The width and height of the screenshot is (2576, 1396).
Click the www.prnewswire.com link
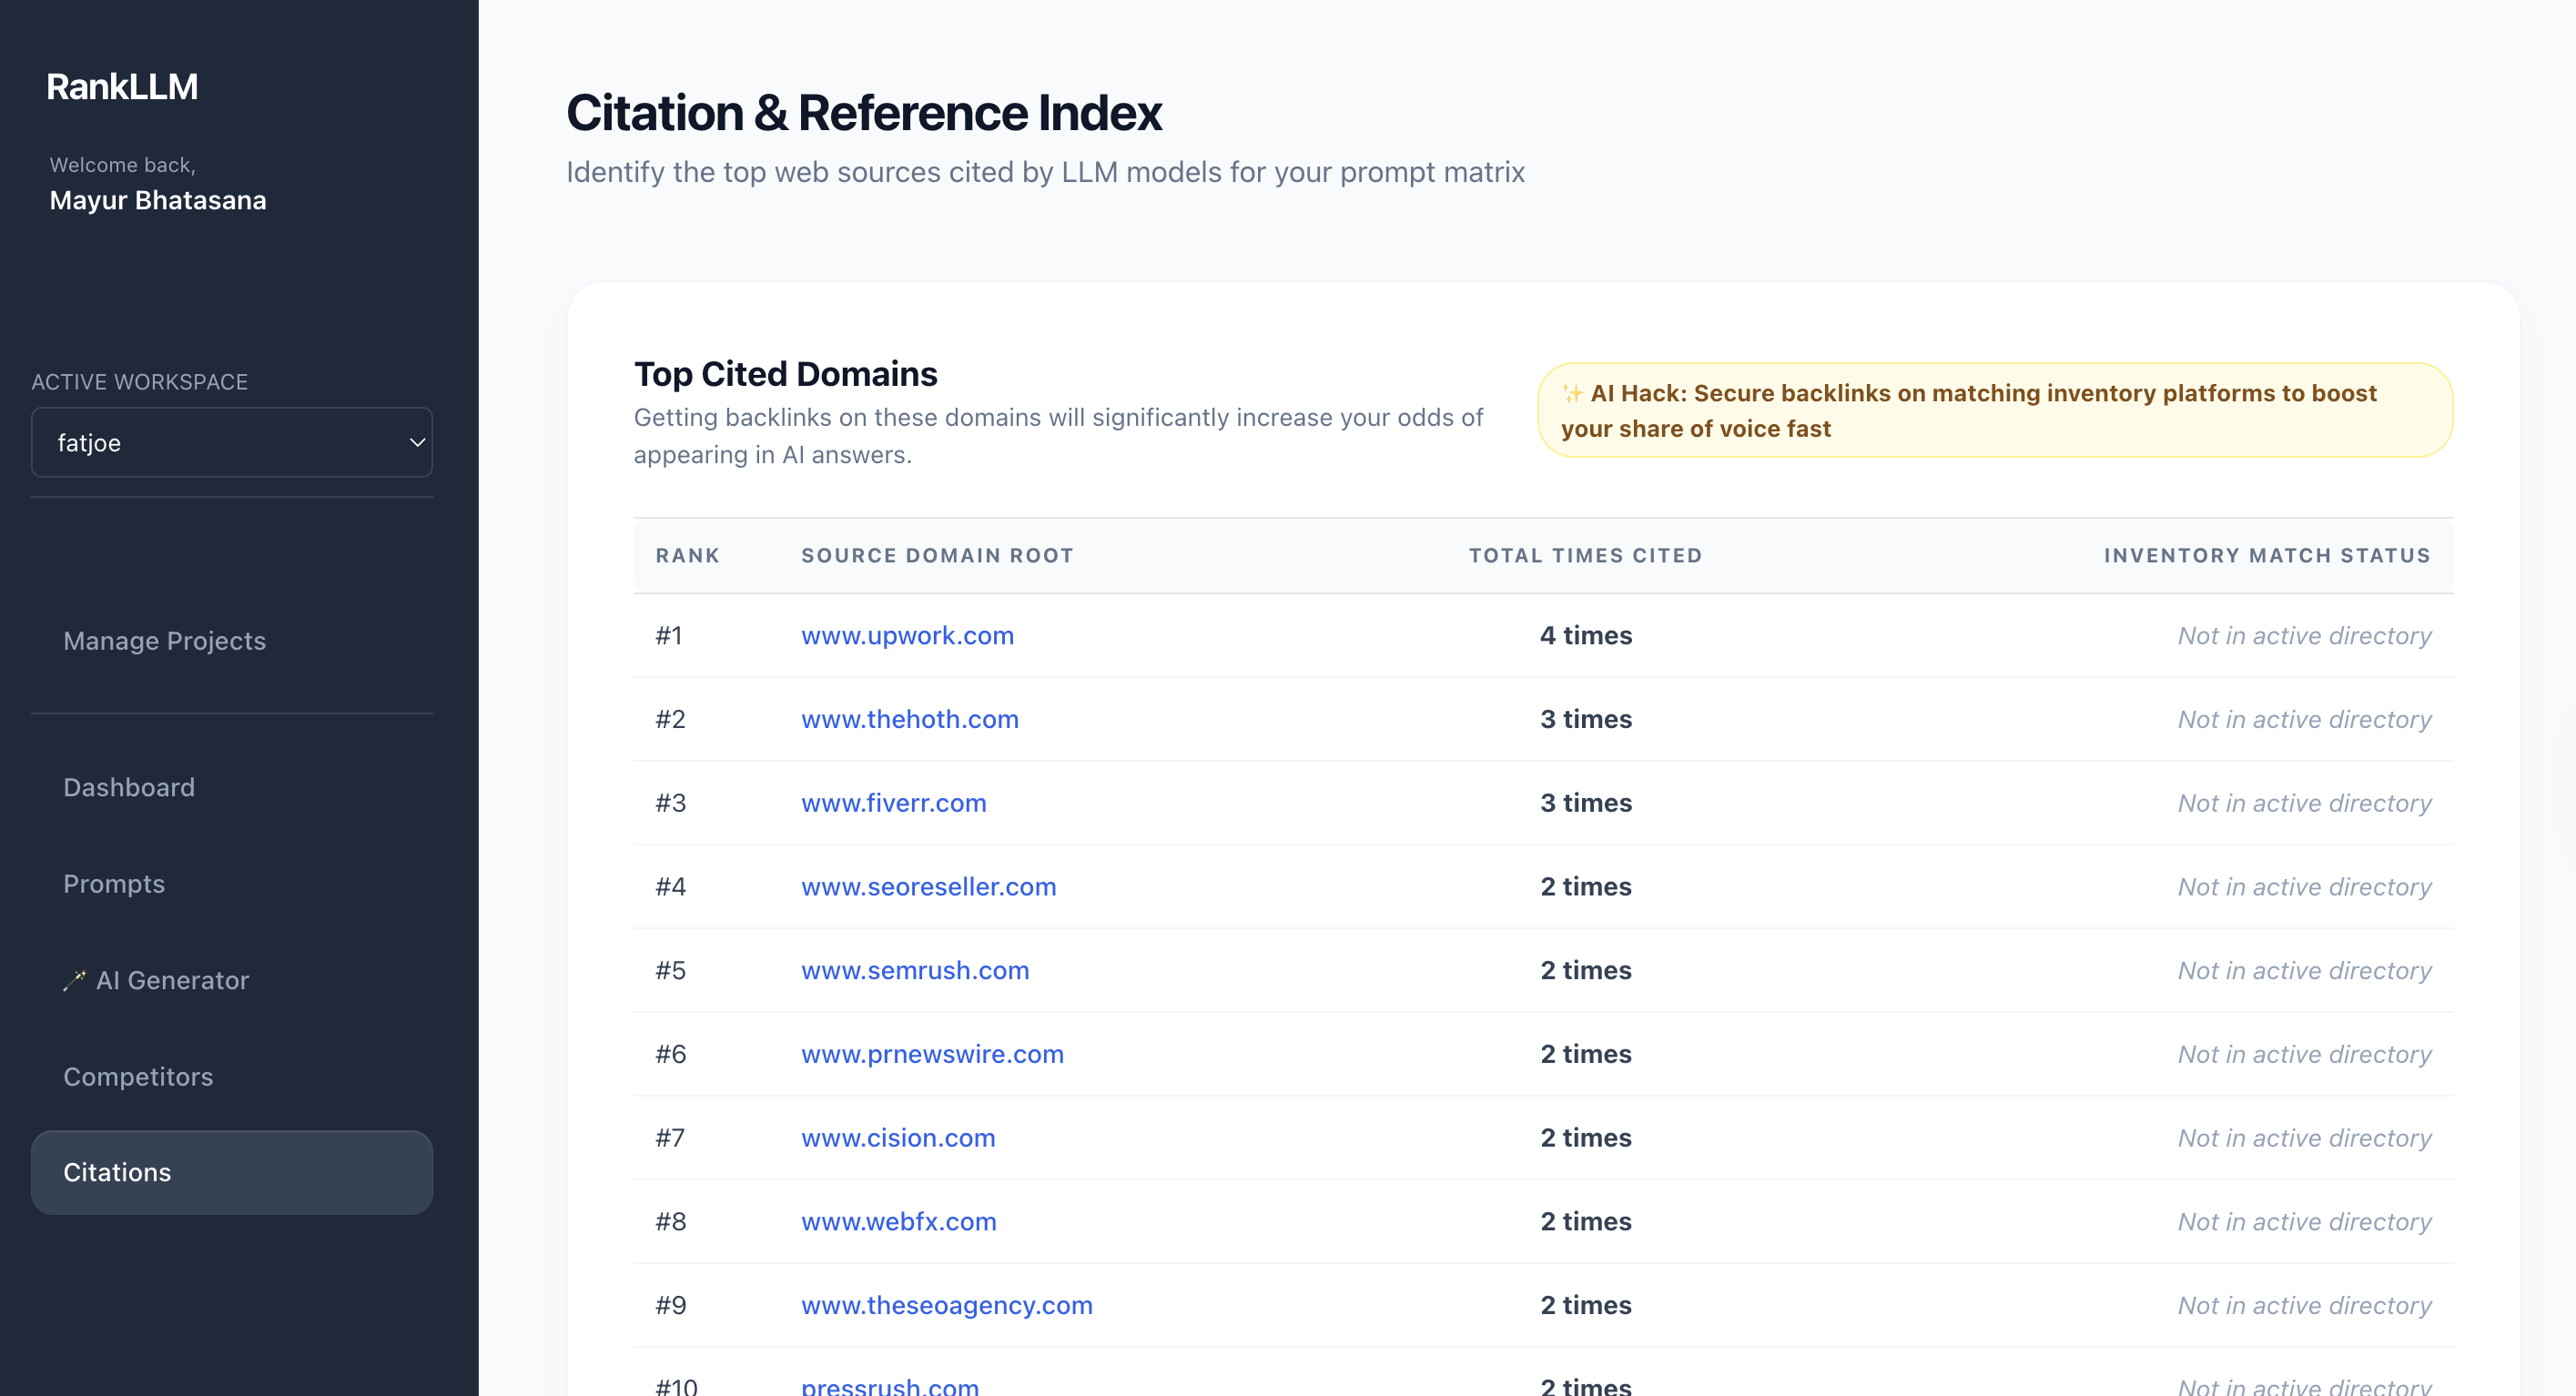point(932,1054)
